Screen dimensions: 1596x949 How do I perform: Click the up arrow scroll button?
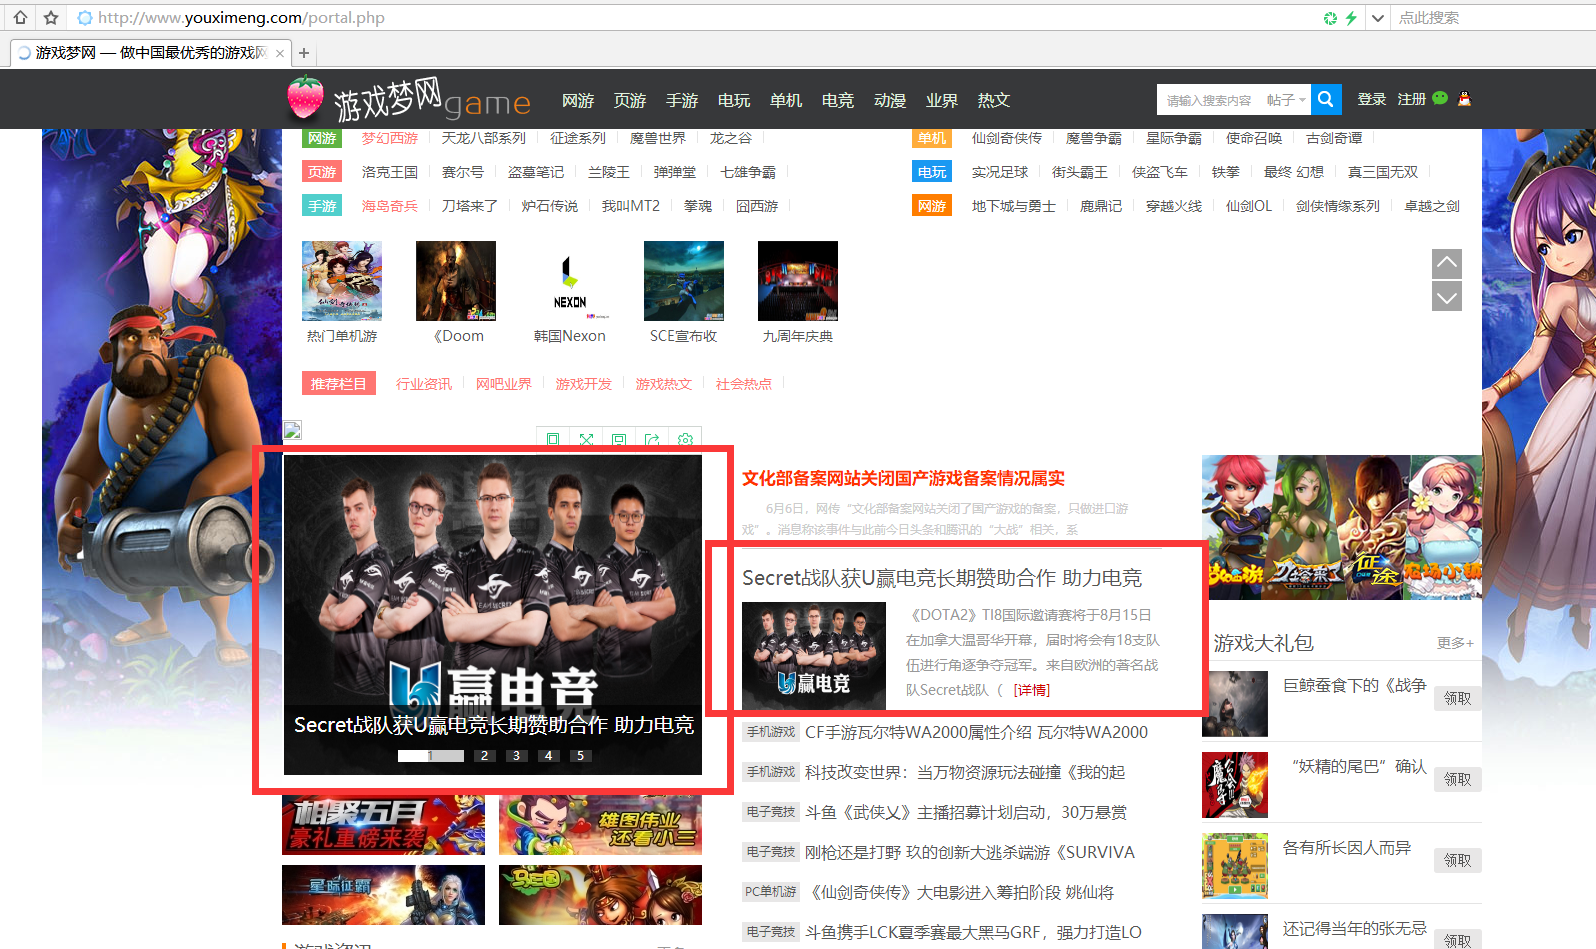tap(1447, 264)
